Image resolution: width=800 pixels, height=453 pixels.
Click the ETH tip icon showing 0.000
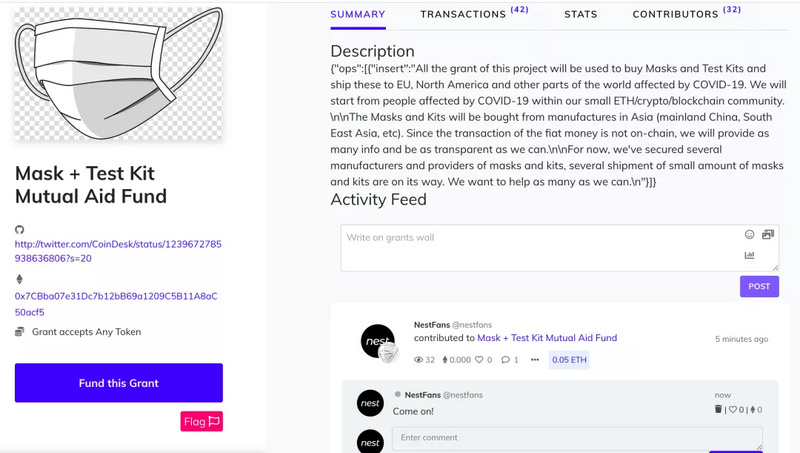point(445,360)
